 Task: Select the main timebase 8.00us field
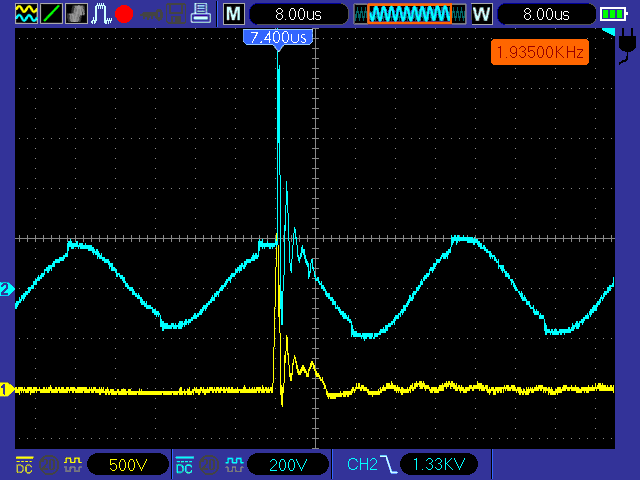(x=298, y=14)
